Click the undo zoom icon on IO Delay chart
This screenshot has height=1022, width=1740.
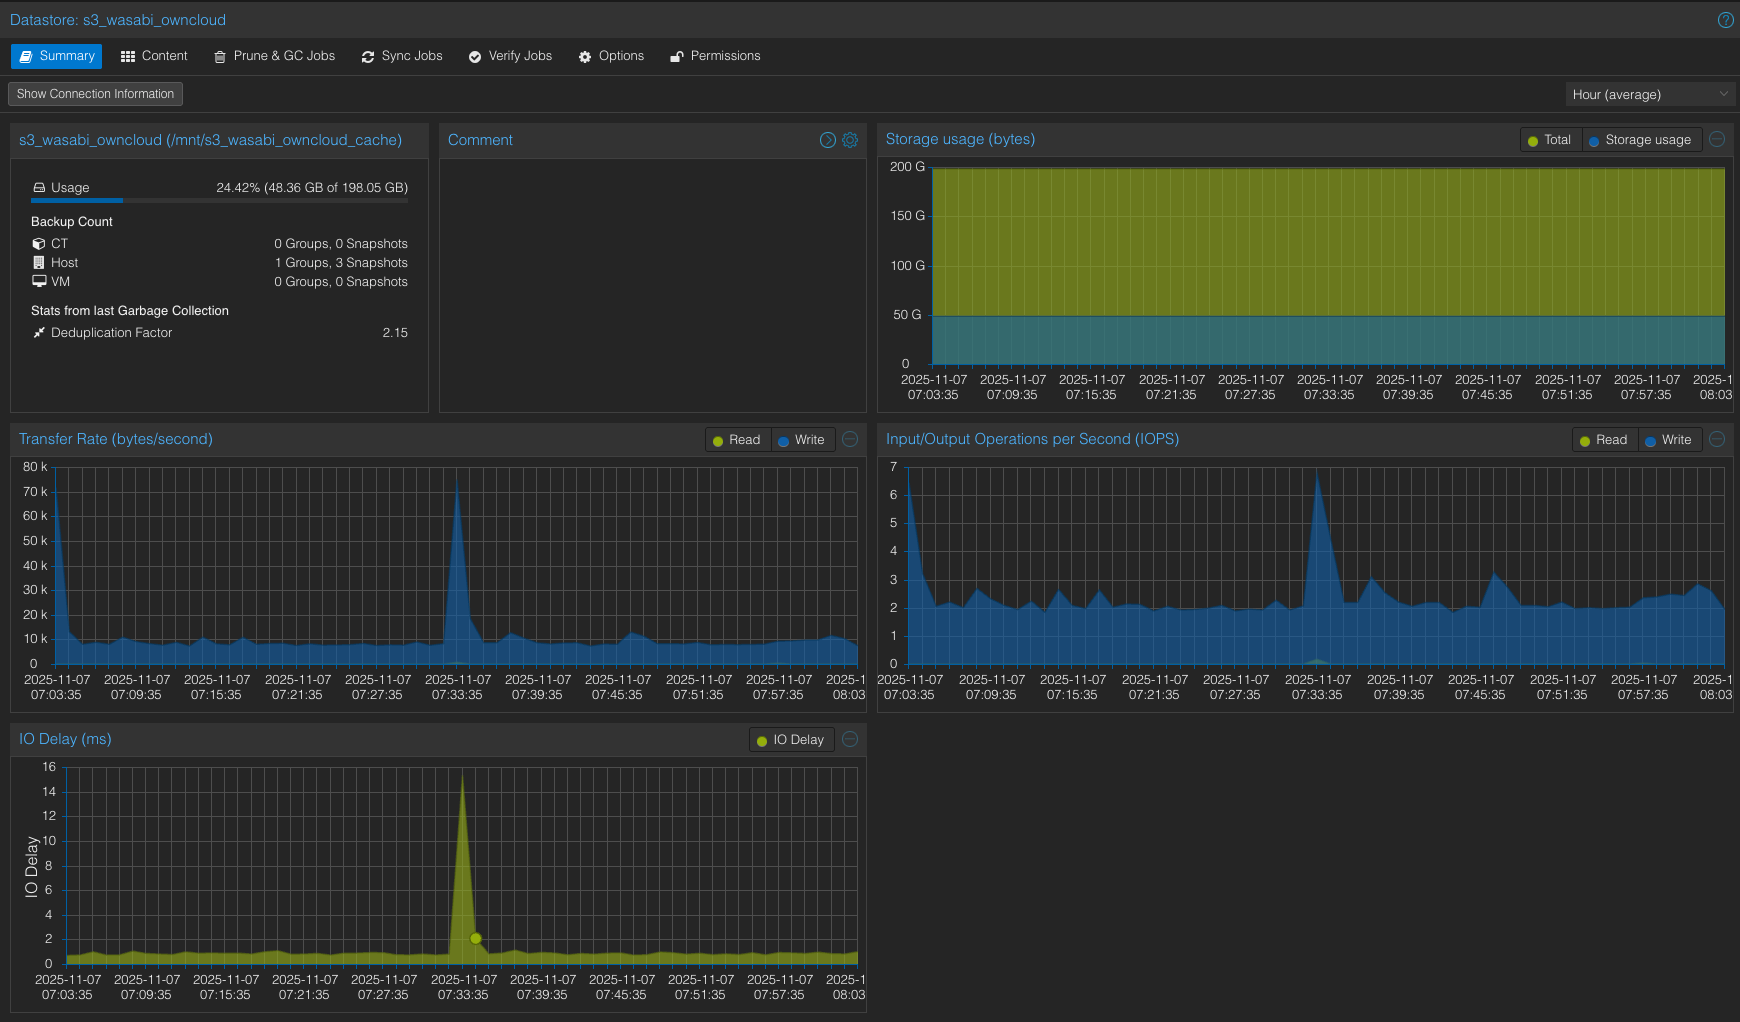850,739
